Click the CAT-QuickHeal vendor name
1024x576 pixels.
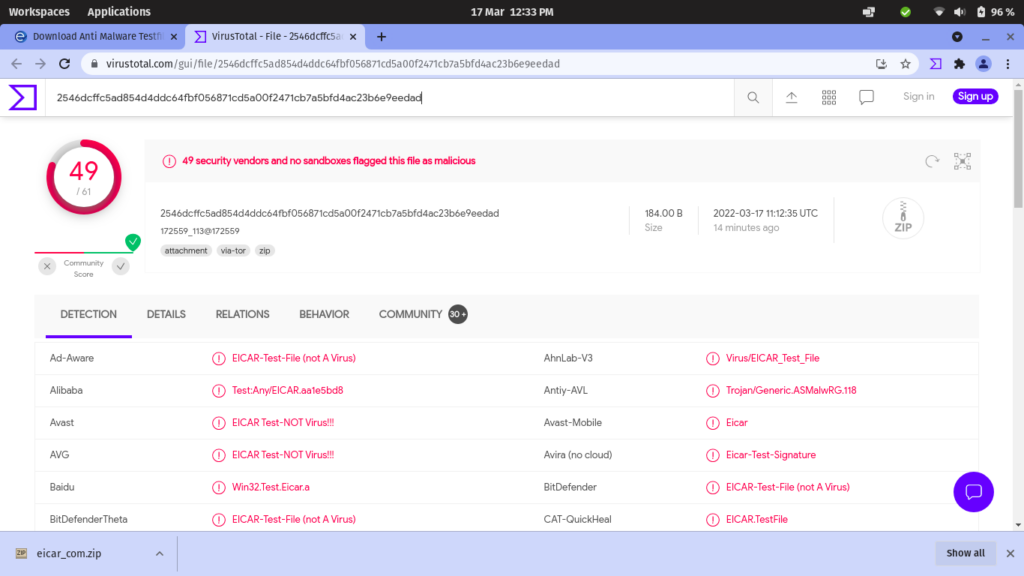(577, 520)
